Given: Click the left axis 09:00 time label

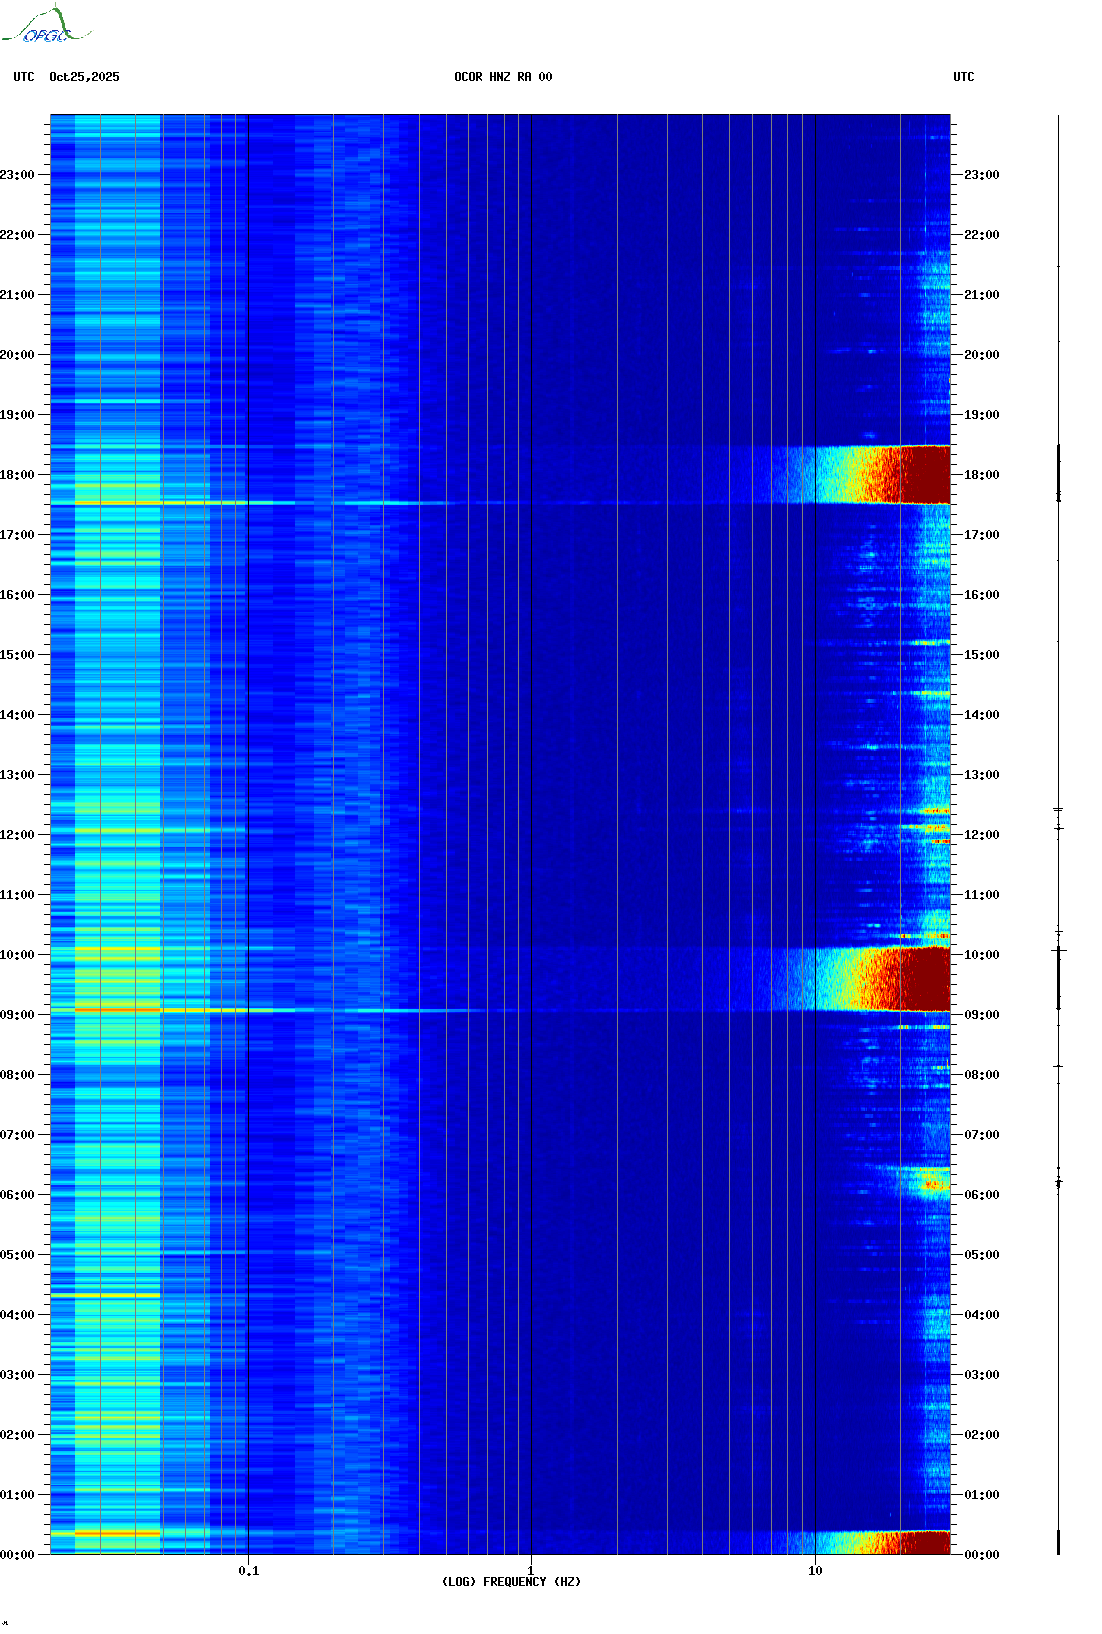Looking at the screenshot, I should coord(17,1015).
